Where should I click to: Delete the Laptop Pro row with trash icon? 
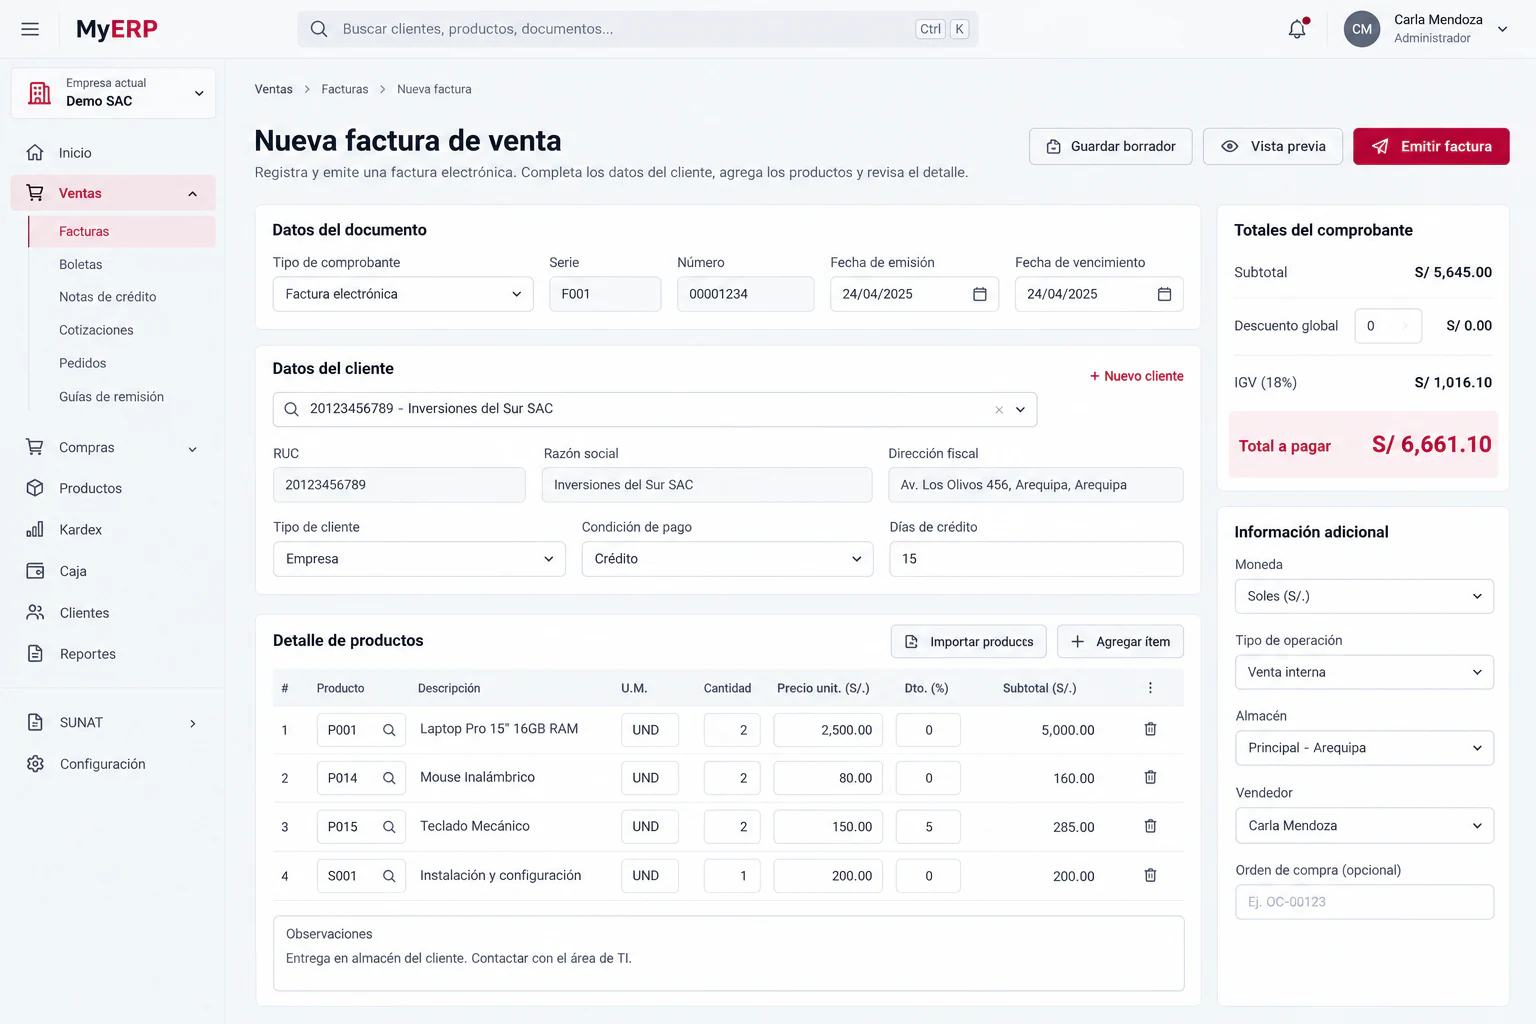pyautogui.click(x=1150, y=729)
